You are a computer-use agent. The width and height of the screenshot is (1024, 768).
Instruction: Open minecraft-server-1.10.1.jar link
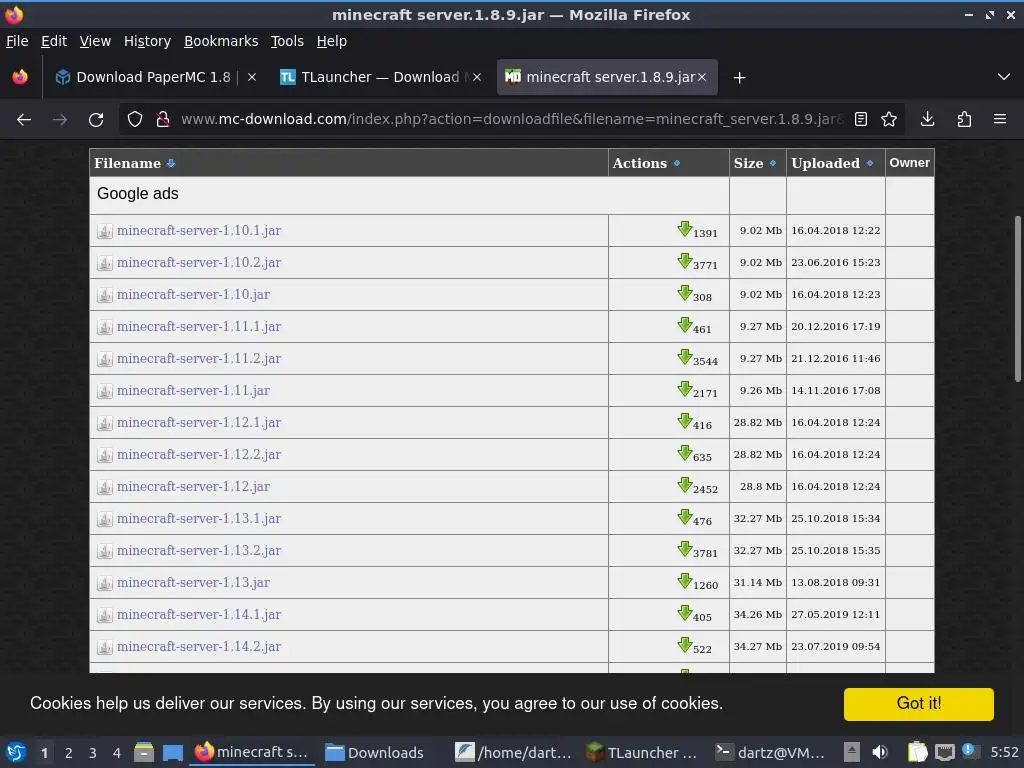199,231
